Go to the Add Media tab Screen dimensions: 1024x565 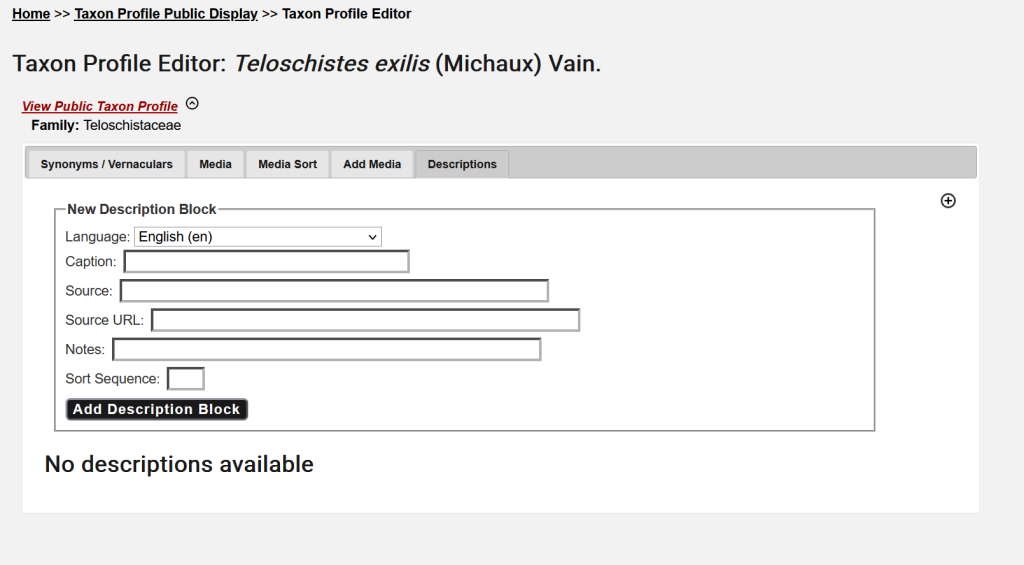tap(372, 164)
